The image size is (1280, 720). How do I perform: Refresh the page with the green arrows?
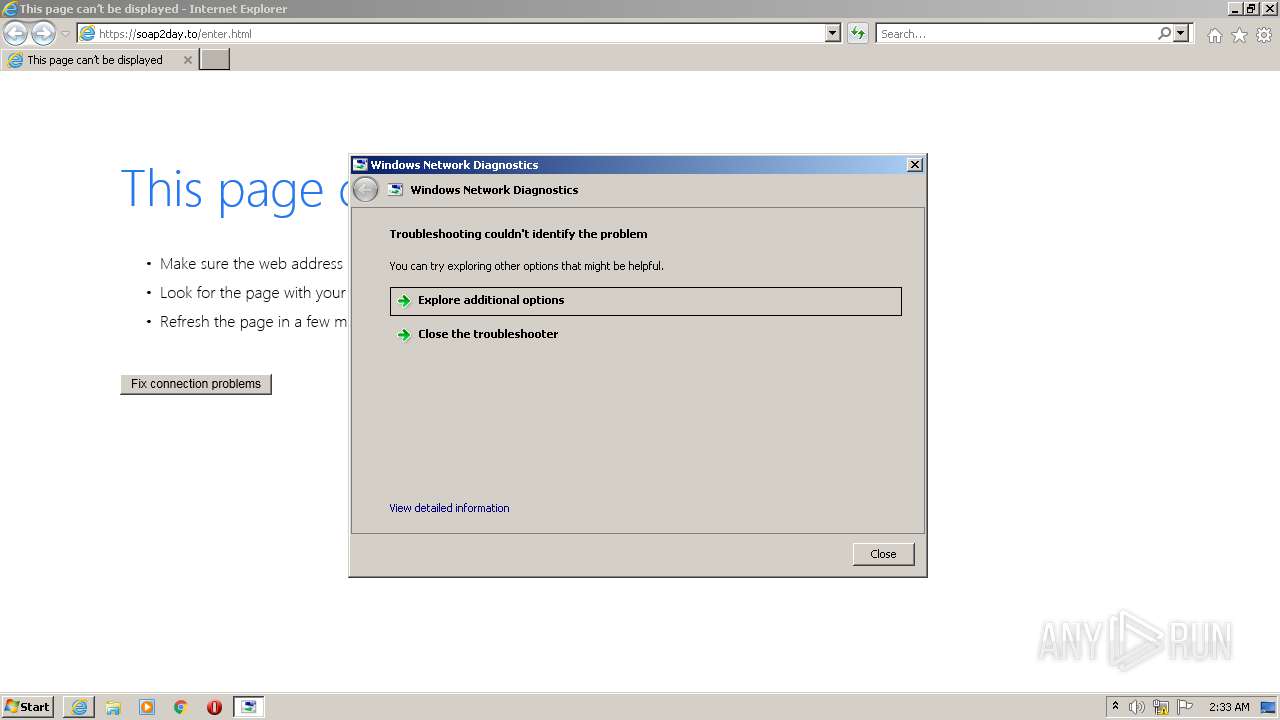[857, 34]
